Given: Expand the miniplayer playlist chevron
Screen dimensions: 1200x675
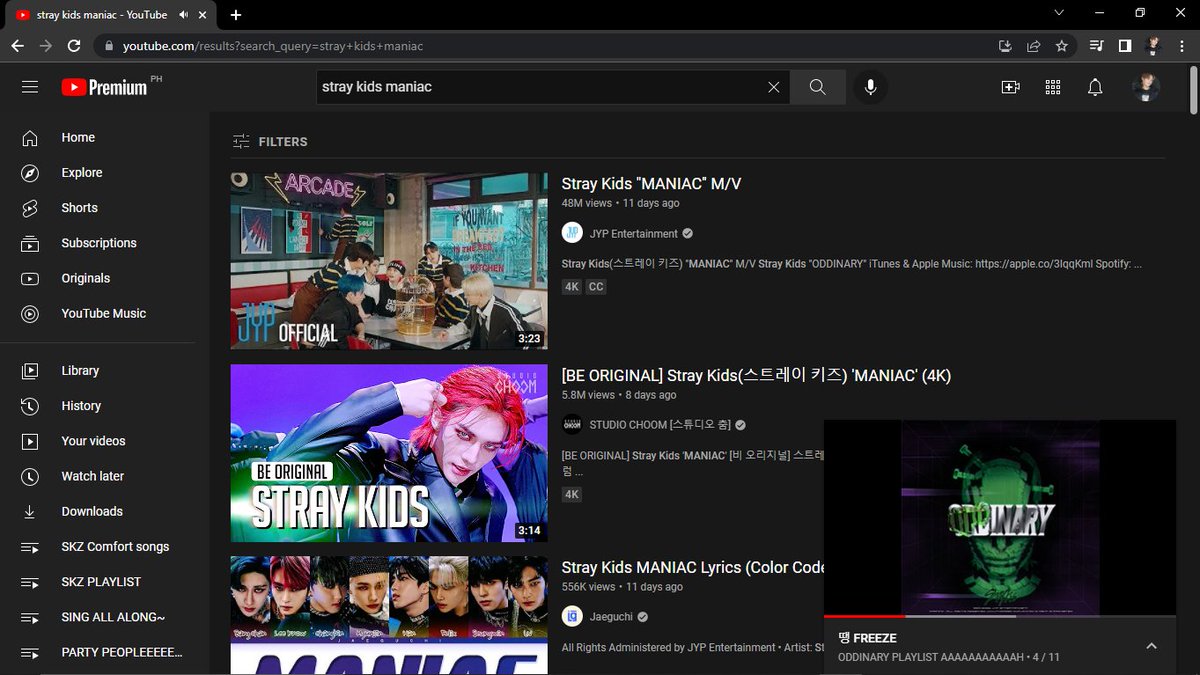Looking at the screenshot, I should click(1151, 646).
